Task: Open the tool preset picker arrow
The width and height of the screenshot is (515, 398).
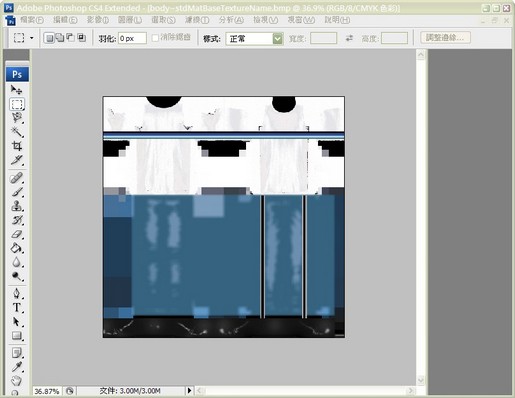Action: [32, 38]
